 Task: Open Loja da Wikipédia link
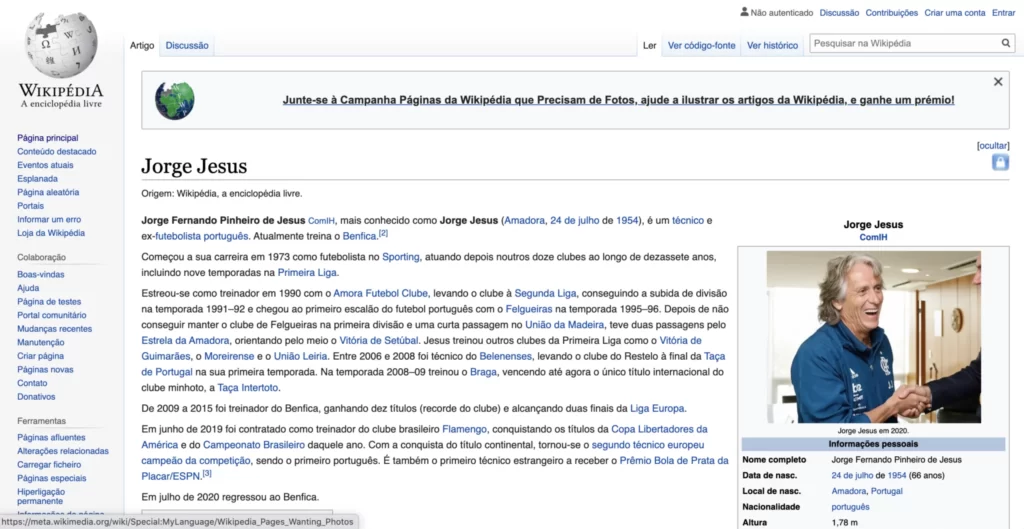coord(51,233)
